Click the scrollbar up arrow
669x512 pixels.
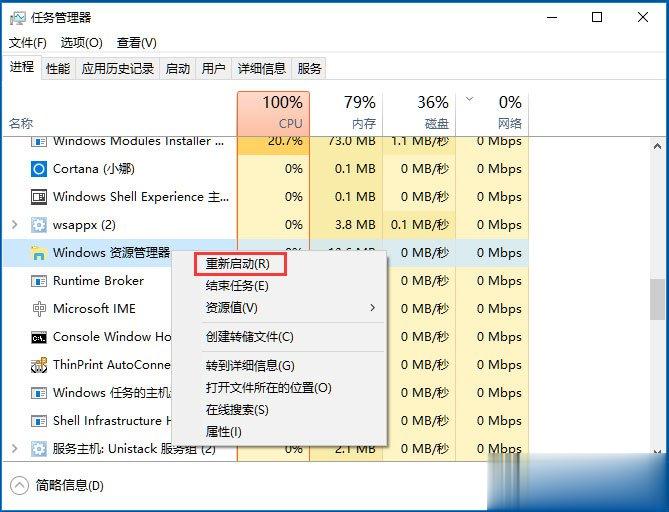(x=657, y=147)
